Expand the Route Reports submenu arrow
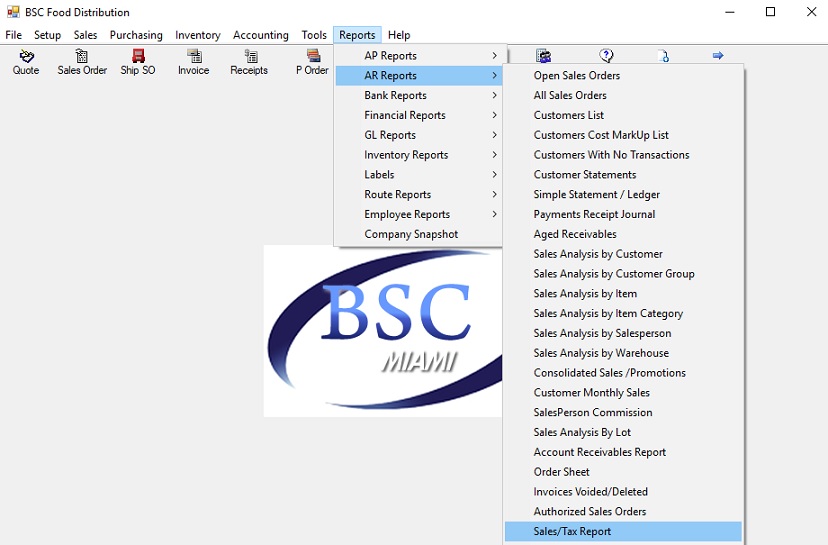Viewport: 828px width, 545px height. point(494,194)
